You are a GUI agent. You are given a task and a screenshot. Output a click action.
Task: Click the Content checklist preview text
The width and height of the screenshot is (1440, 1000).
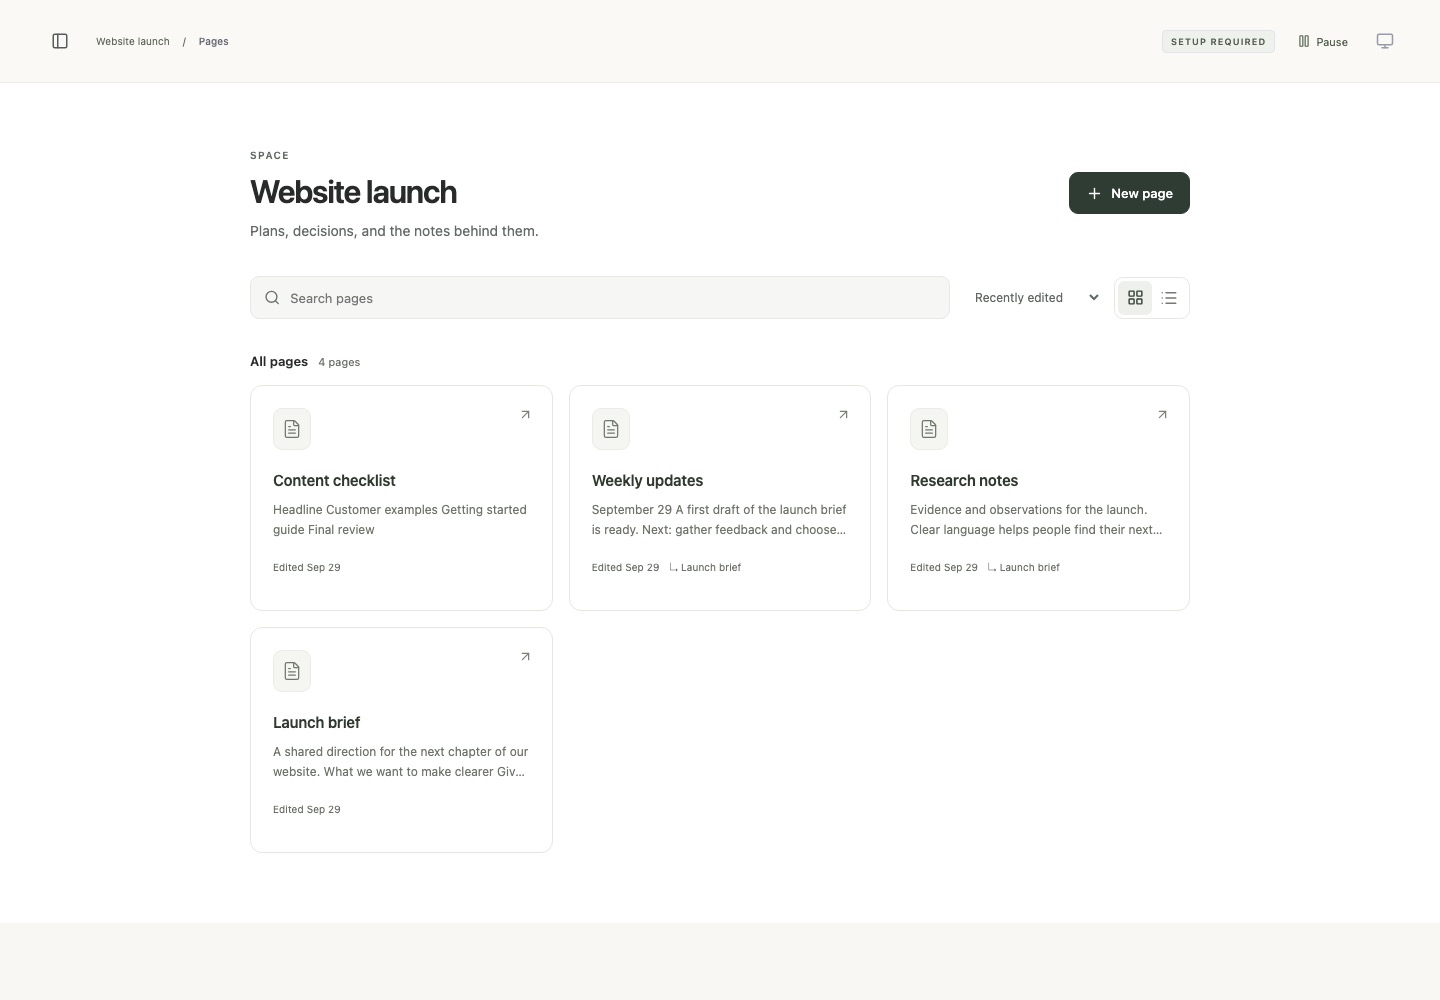point(400,520)
